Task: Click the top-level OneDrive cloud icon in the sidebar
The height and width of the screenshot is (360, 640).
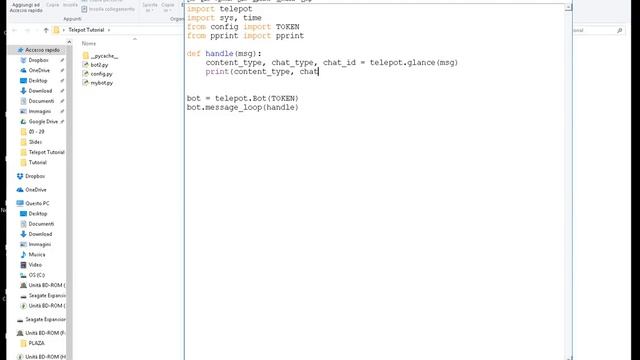Action: (20, 190)
